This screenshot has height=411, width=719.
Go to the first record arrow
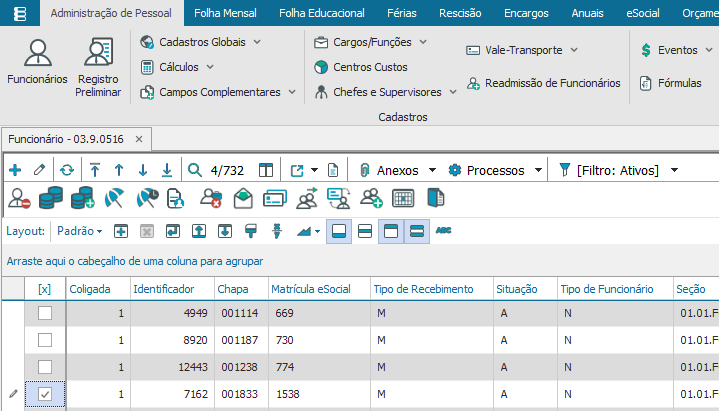pyautogui.click(x=95, y=170)
